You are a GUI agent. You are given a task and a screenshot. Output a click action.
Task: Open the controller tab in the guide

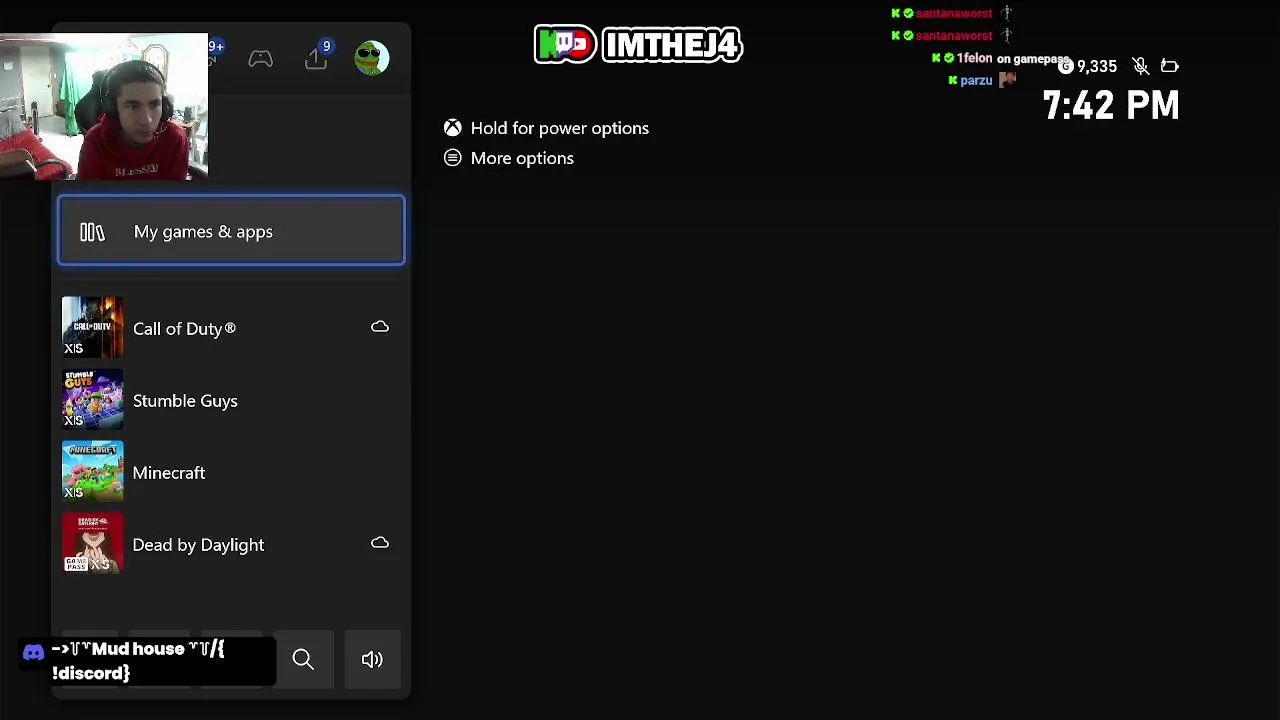[261, 59]
